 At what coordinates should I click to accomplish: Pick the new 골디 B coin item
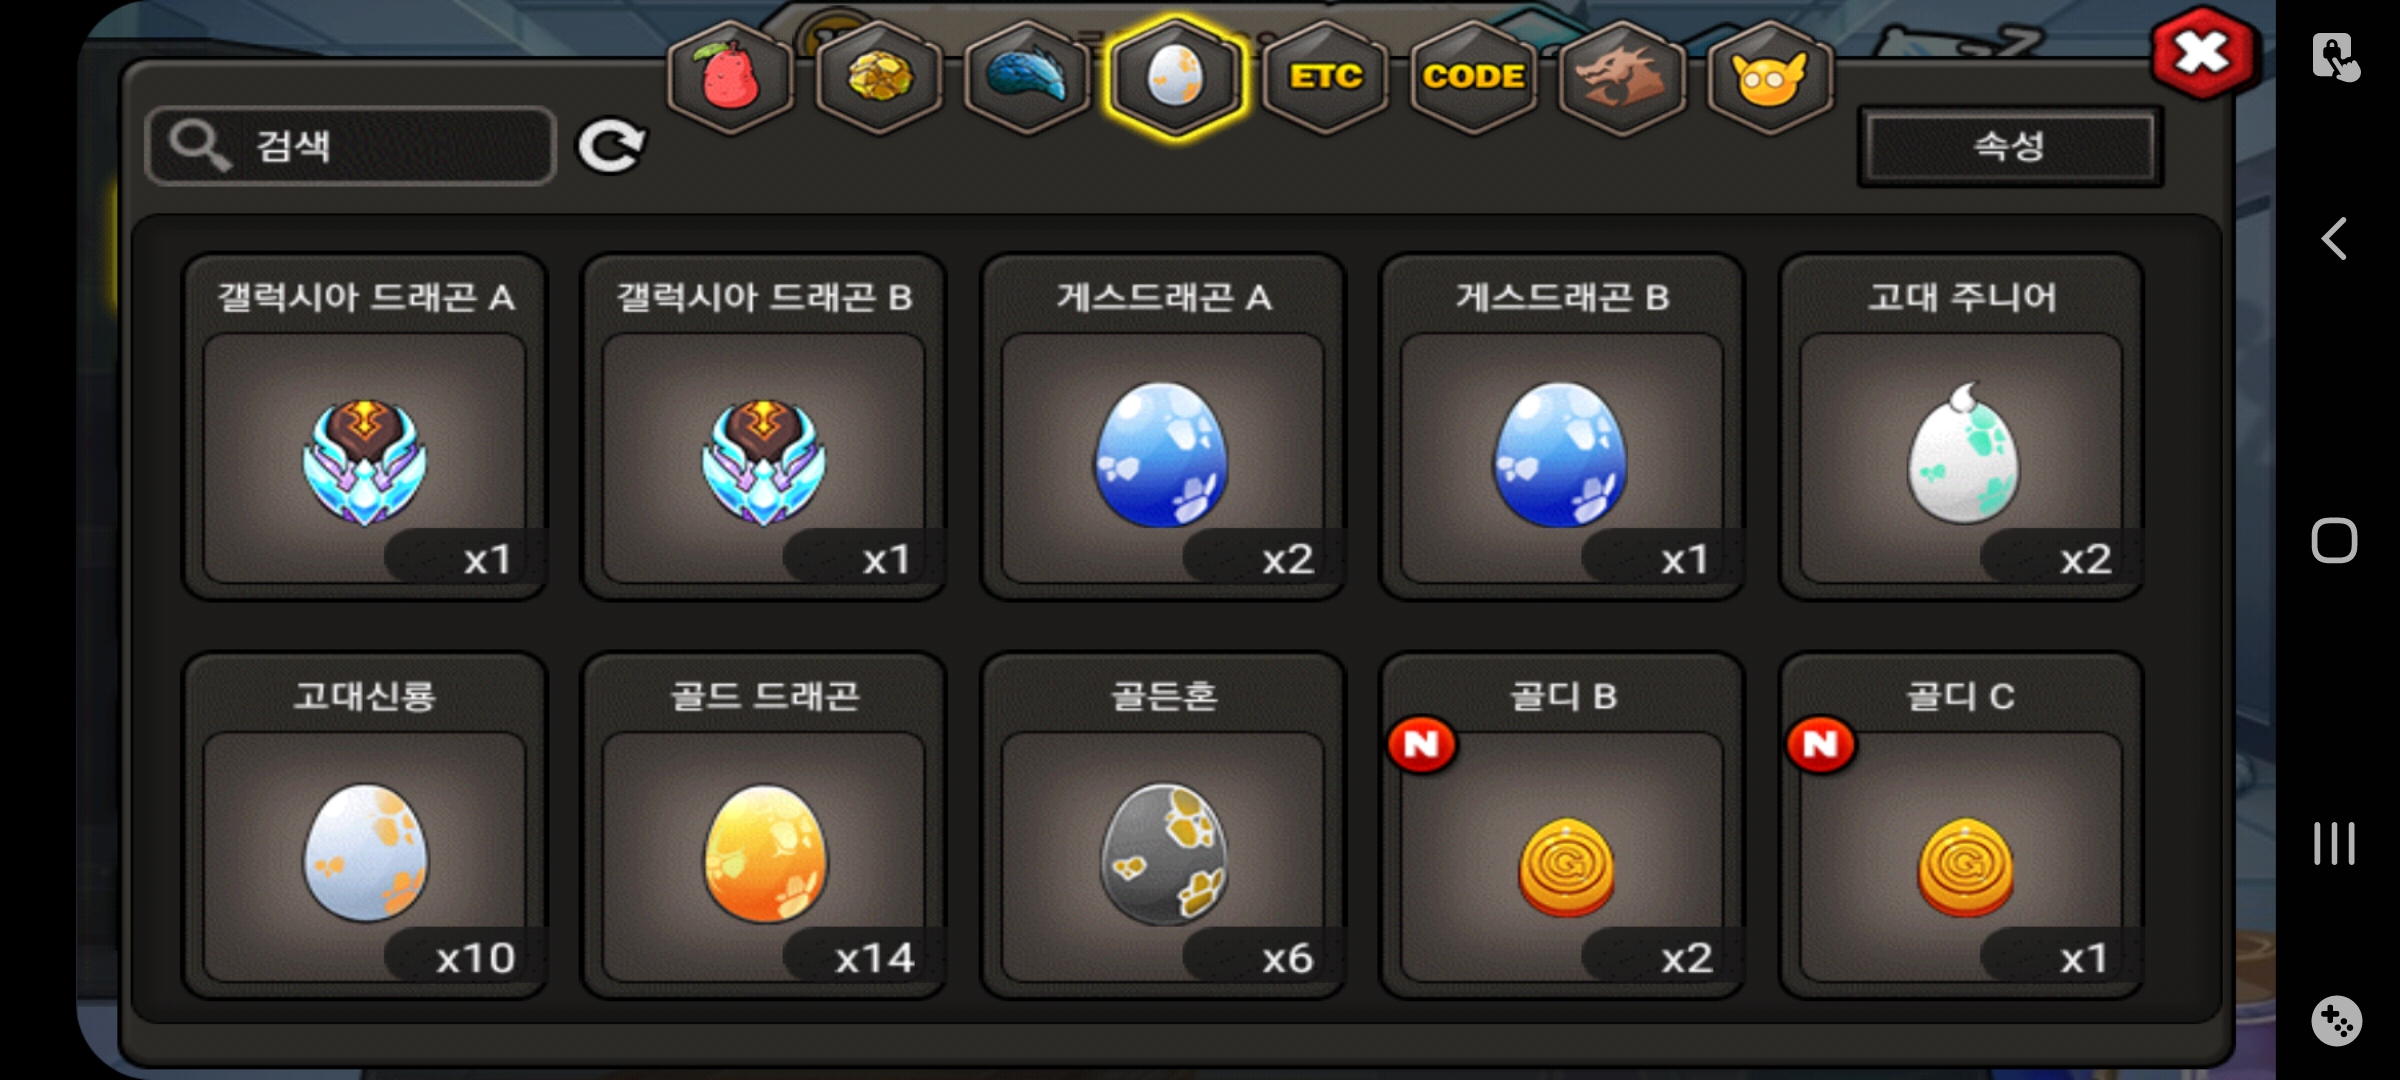(1562, 826)
